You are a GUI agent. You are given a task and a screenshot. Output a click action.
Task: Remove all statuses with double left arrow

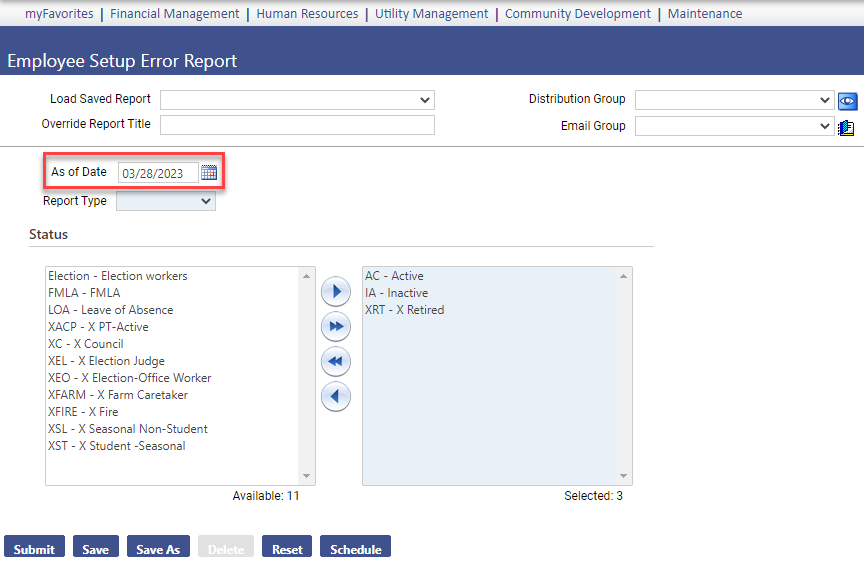[335, 361]
